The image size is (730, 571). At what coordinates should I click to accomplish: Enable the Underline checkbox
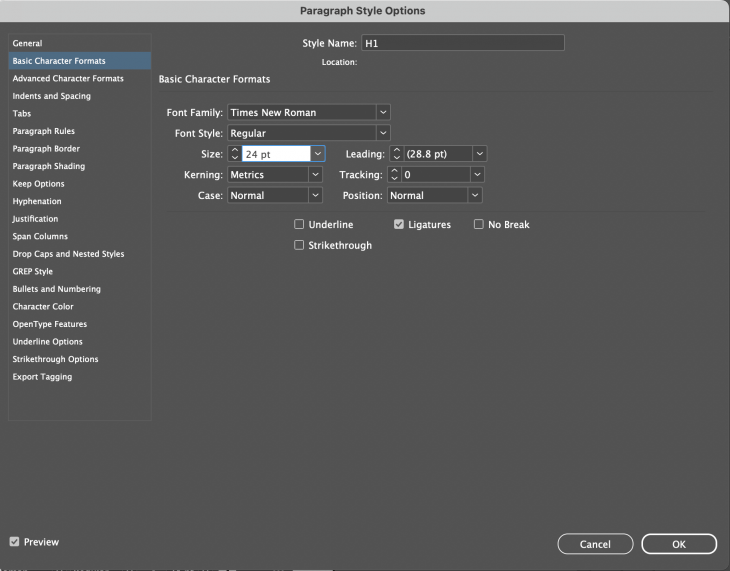[x=299, y=225]
